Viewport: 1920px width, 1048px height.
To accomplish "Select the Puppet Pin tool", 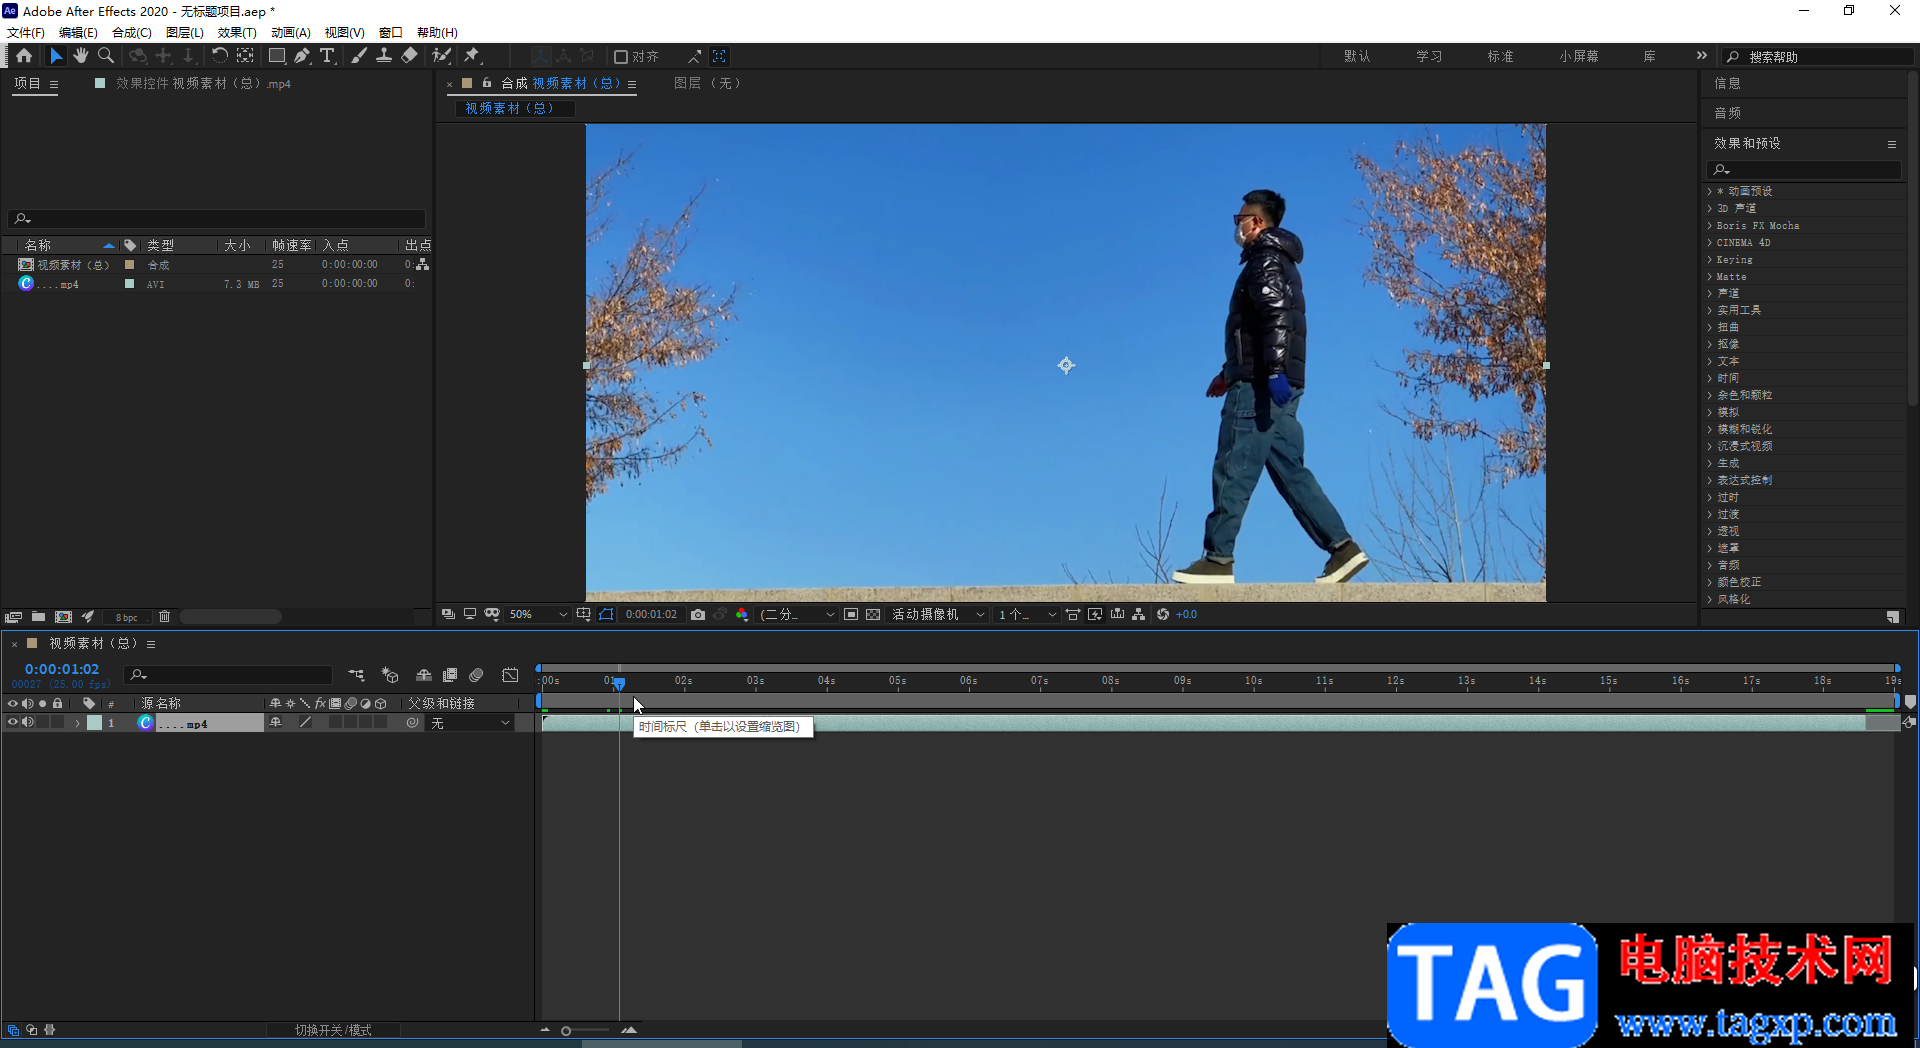I will point(472,56).
